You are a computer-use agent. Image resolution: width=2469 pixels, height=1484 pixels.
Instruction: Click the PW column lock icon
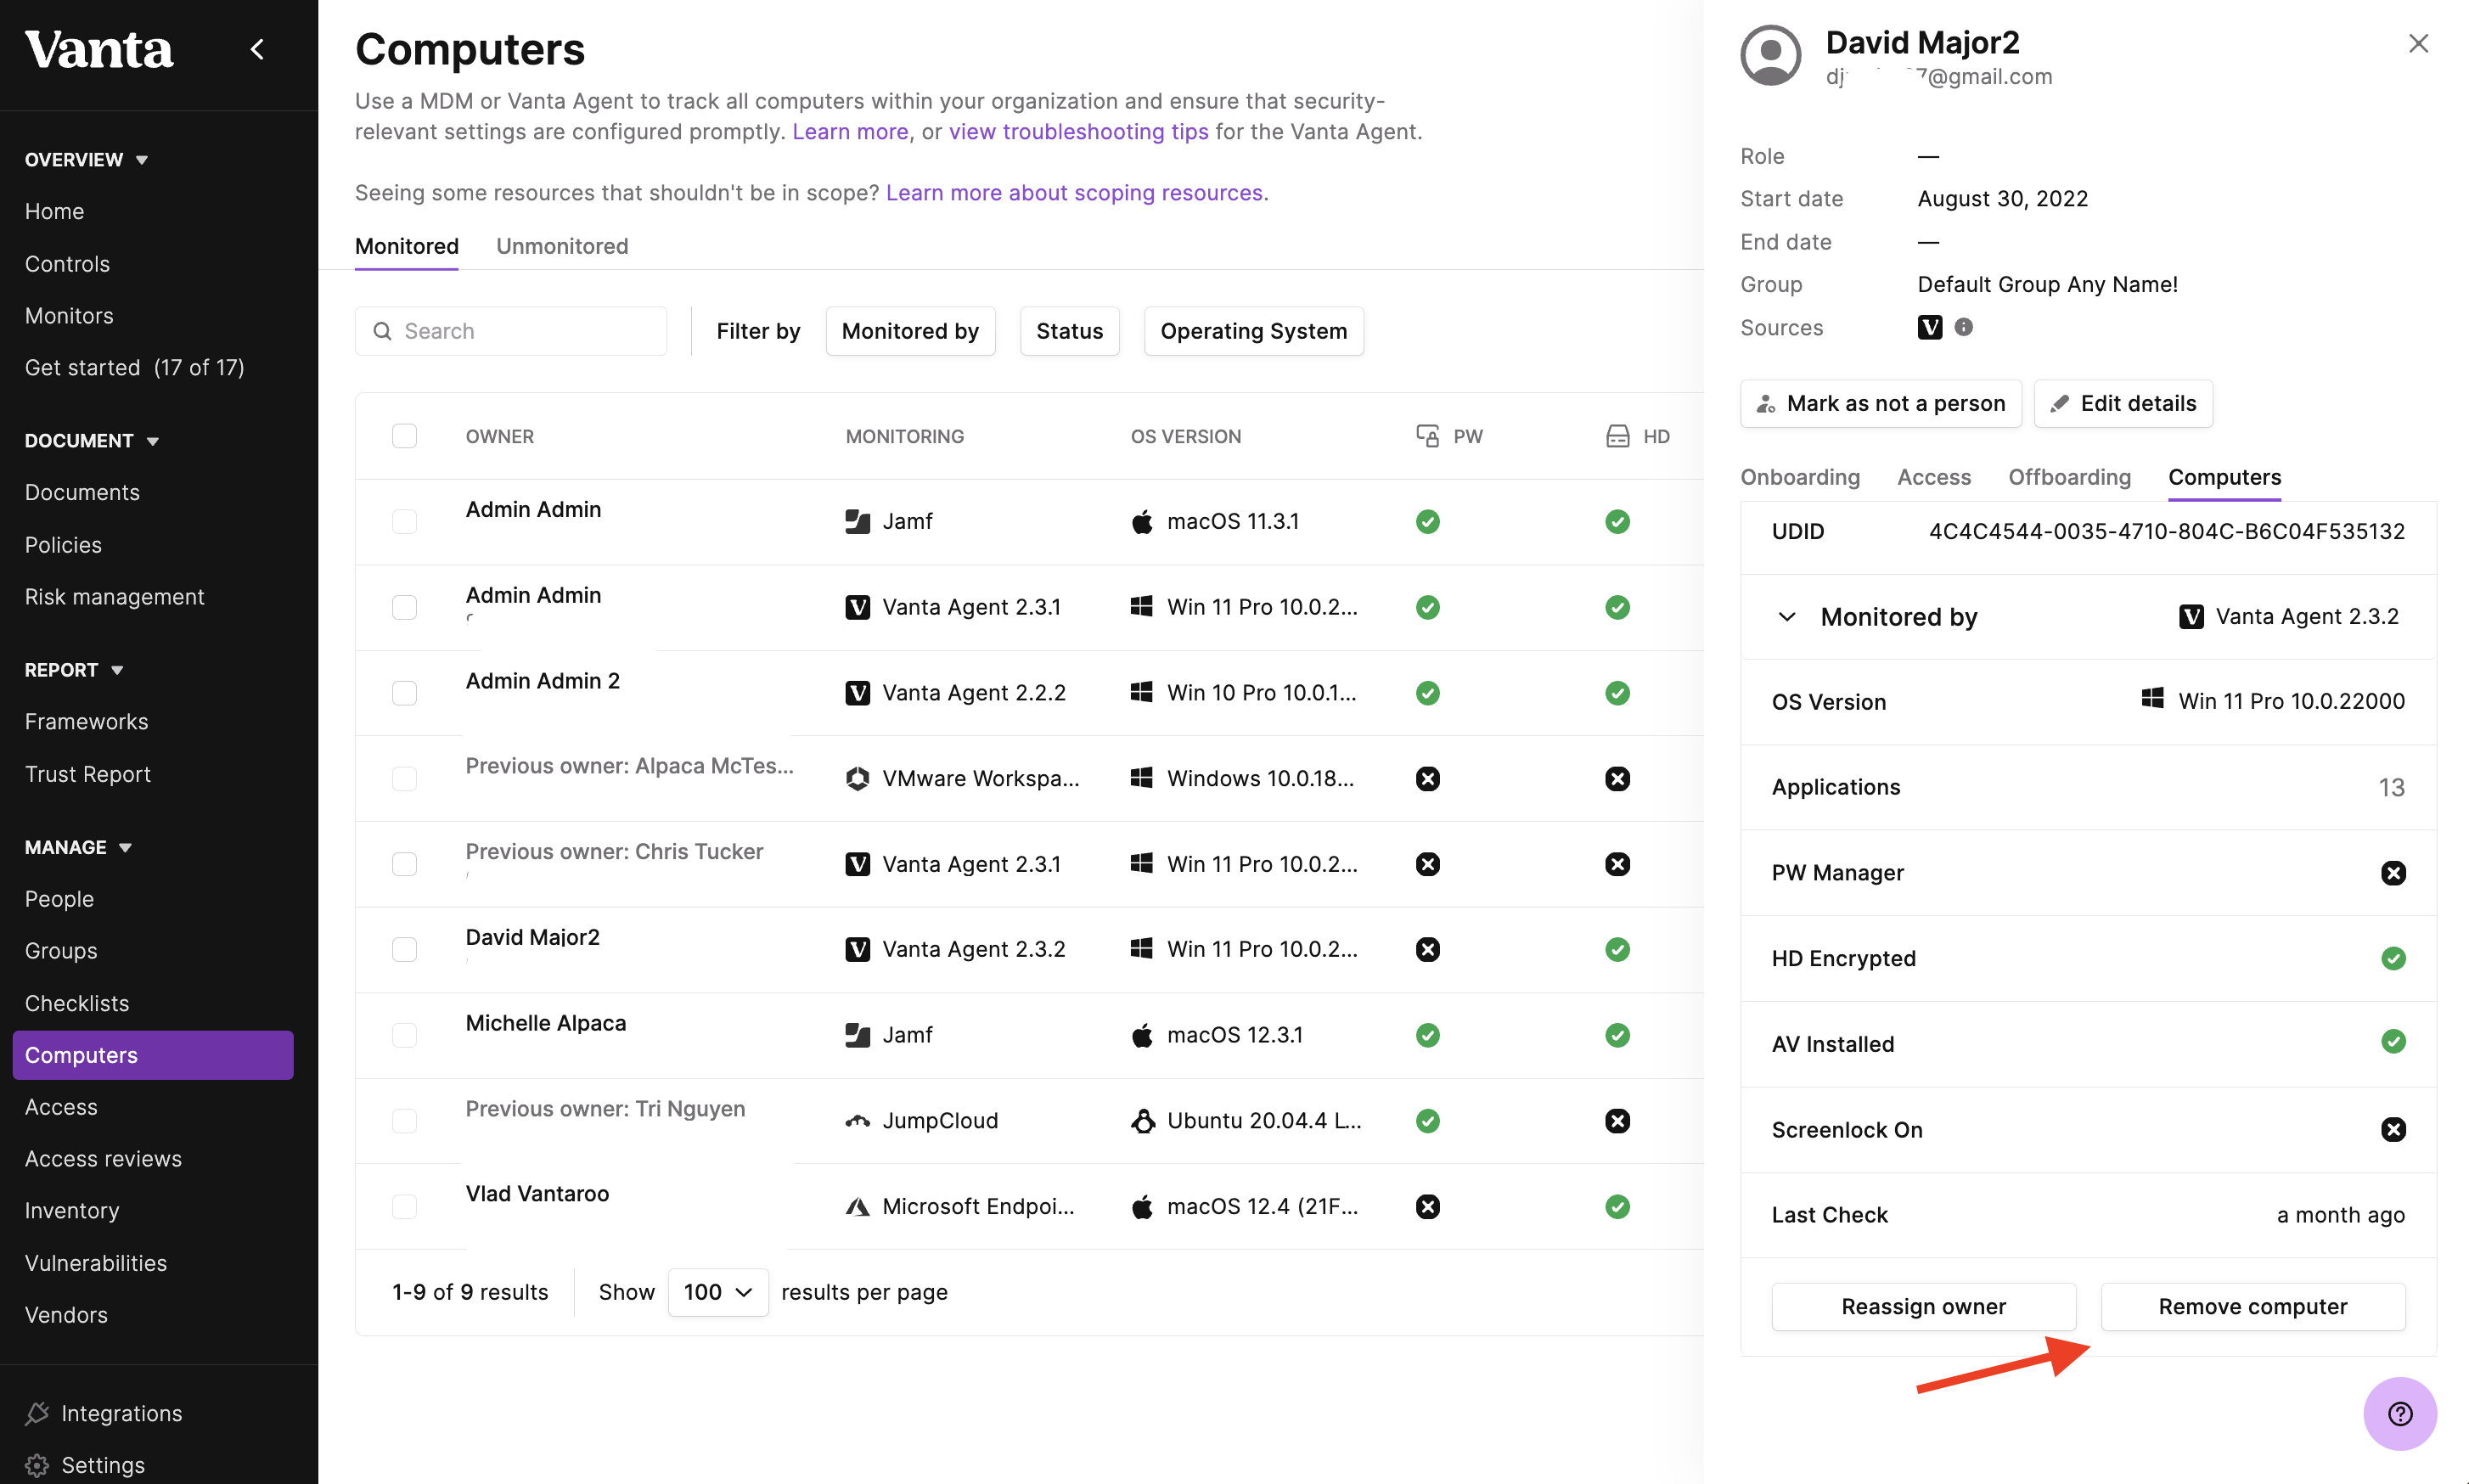(x=1427, y=436)
